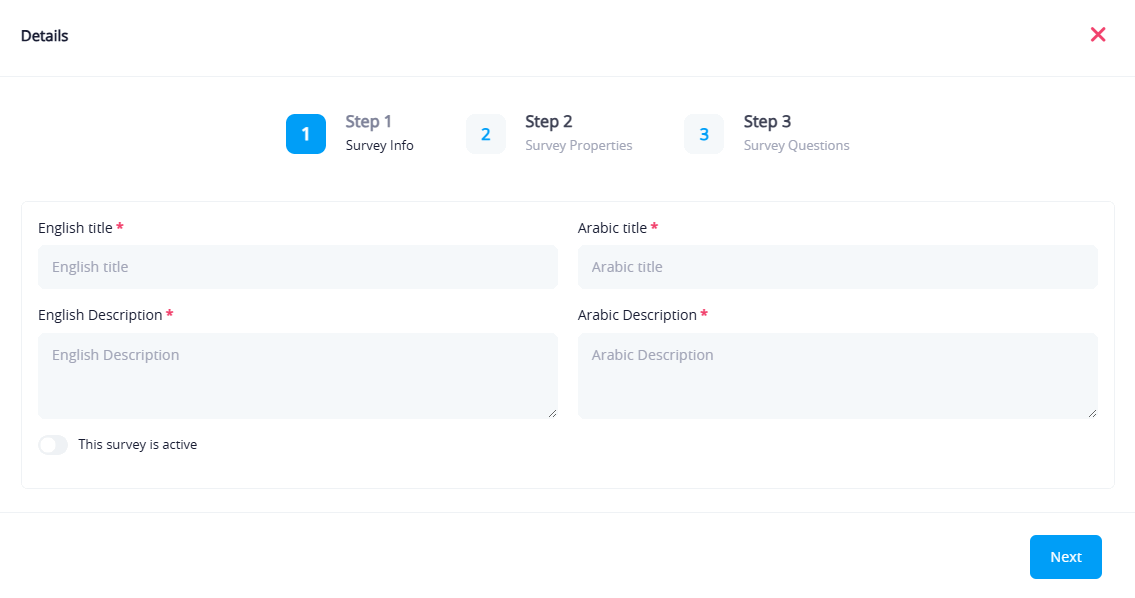Focus the Arabic title input field

837,267
